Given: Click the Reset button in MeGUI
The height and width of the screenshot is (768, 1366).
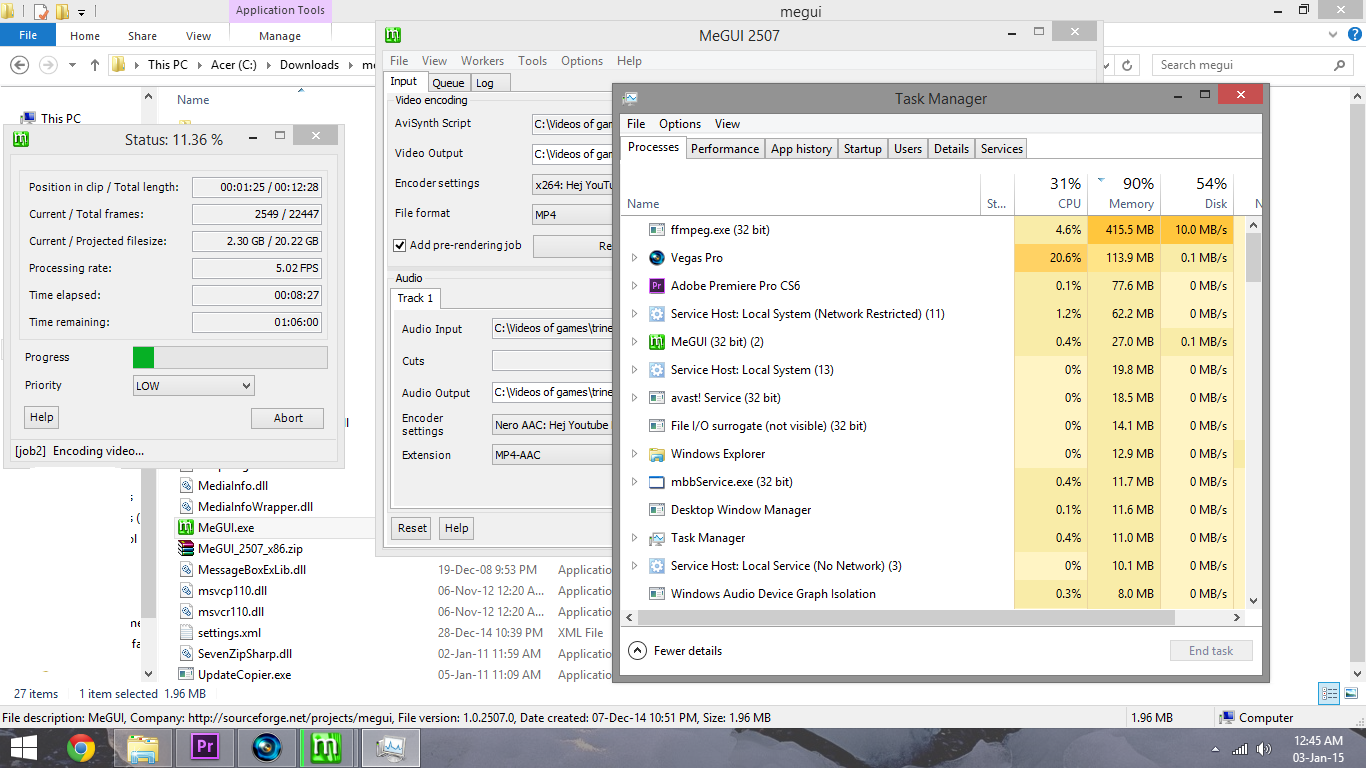Looking at the screenshot, I should pos(412,528).
